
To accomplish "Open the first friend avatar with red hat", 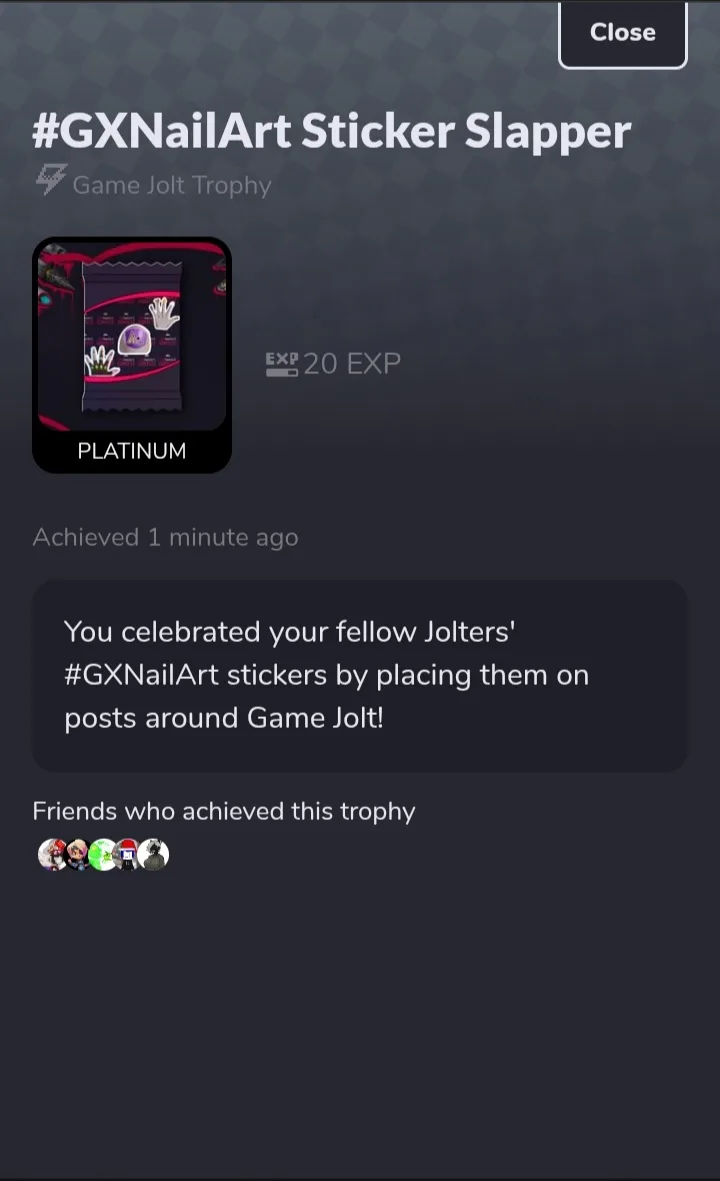I will [51, 854].
